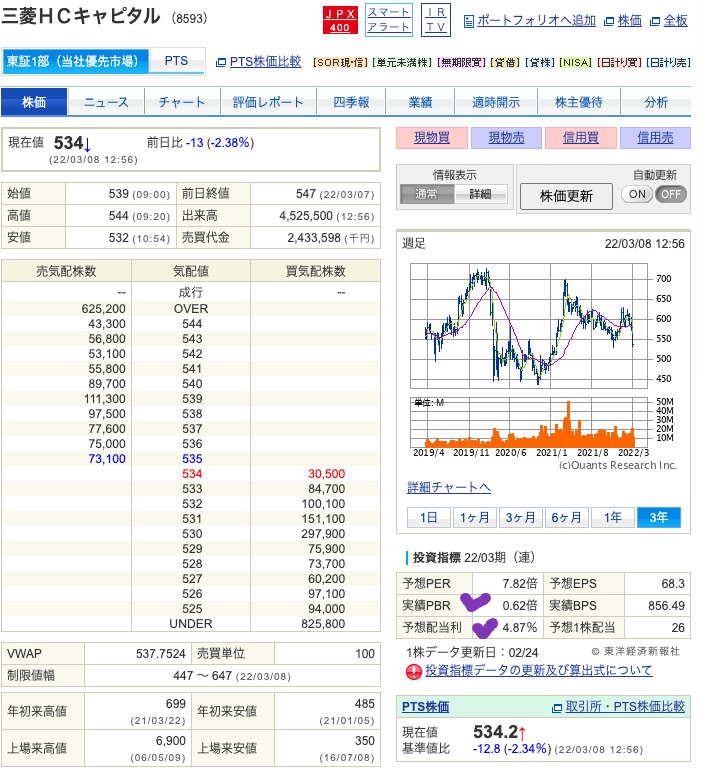This screenshot has height=776, width=702.
Task: Set 情報表示 to 詳細
Action: click(x=480, y=194)
